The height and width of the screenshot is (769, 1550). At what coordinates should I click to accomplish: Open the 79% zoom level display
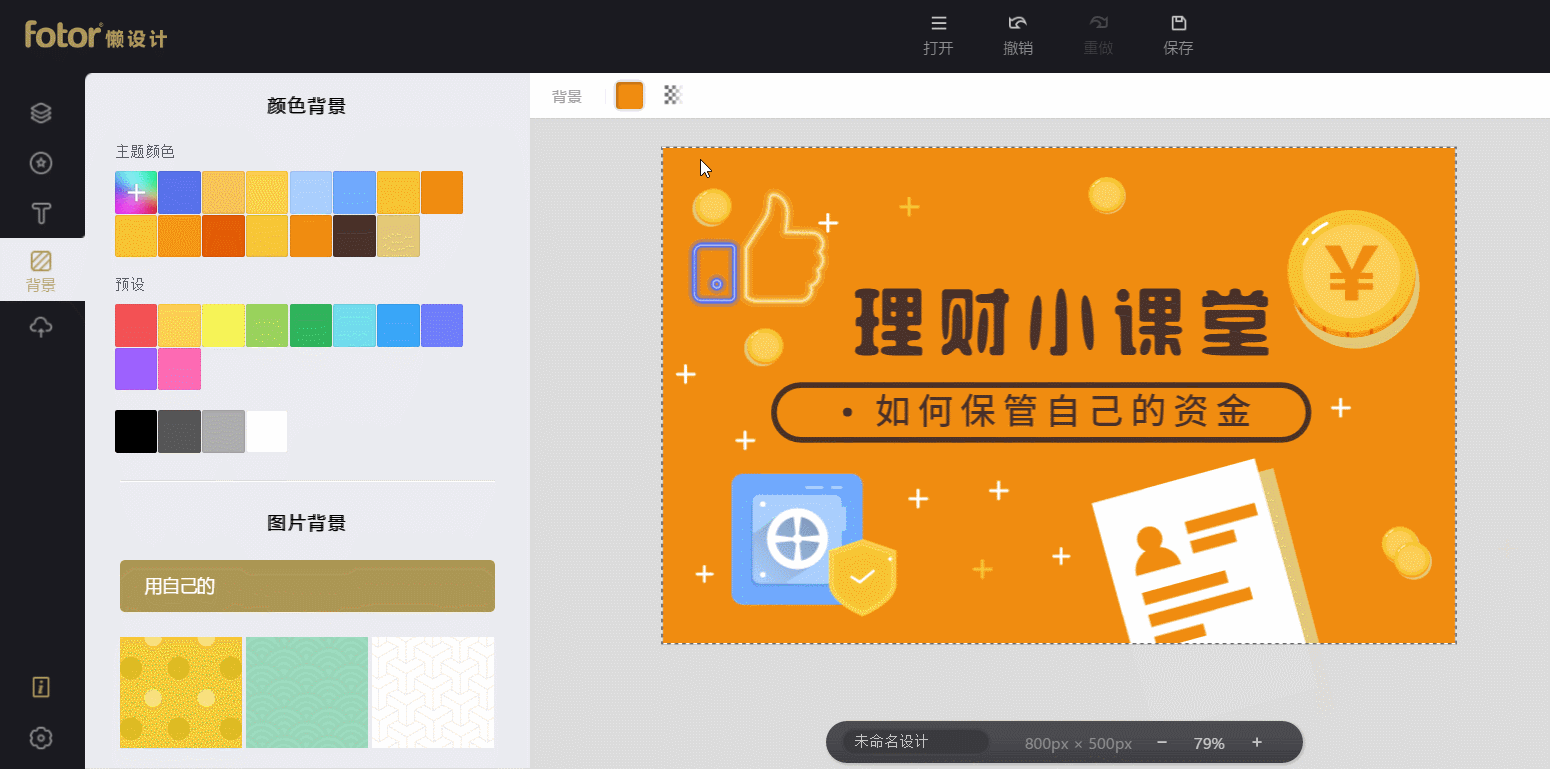[x=1209, y=743]
